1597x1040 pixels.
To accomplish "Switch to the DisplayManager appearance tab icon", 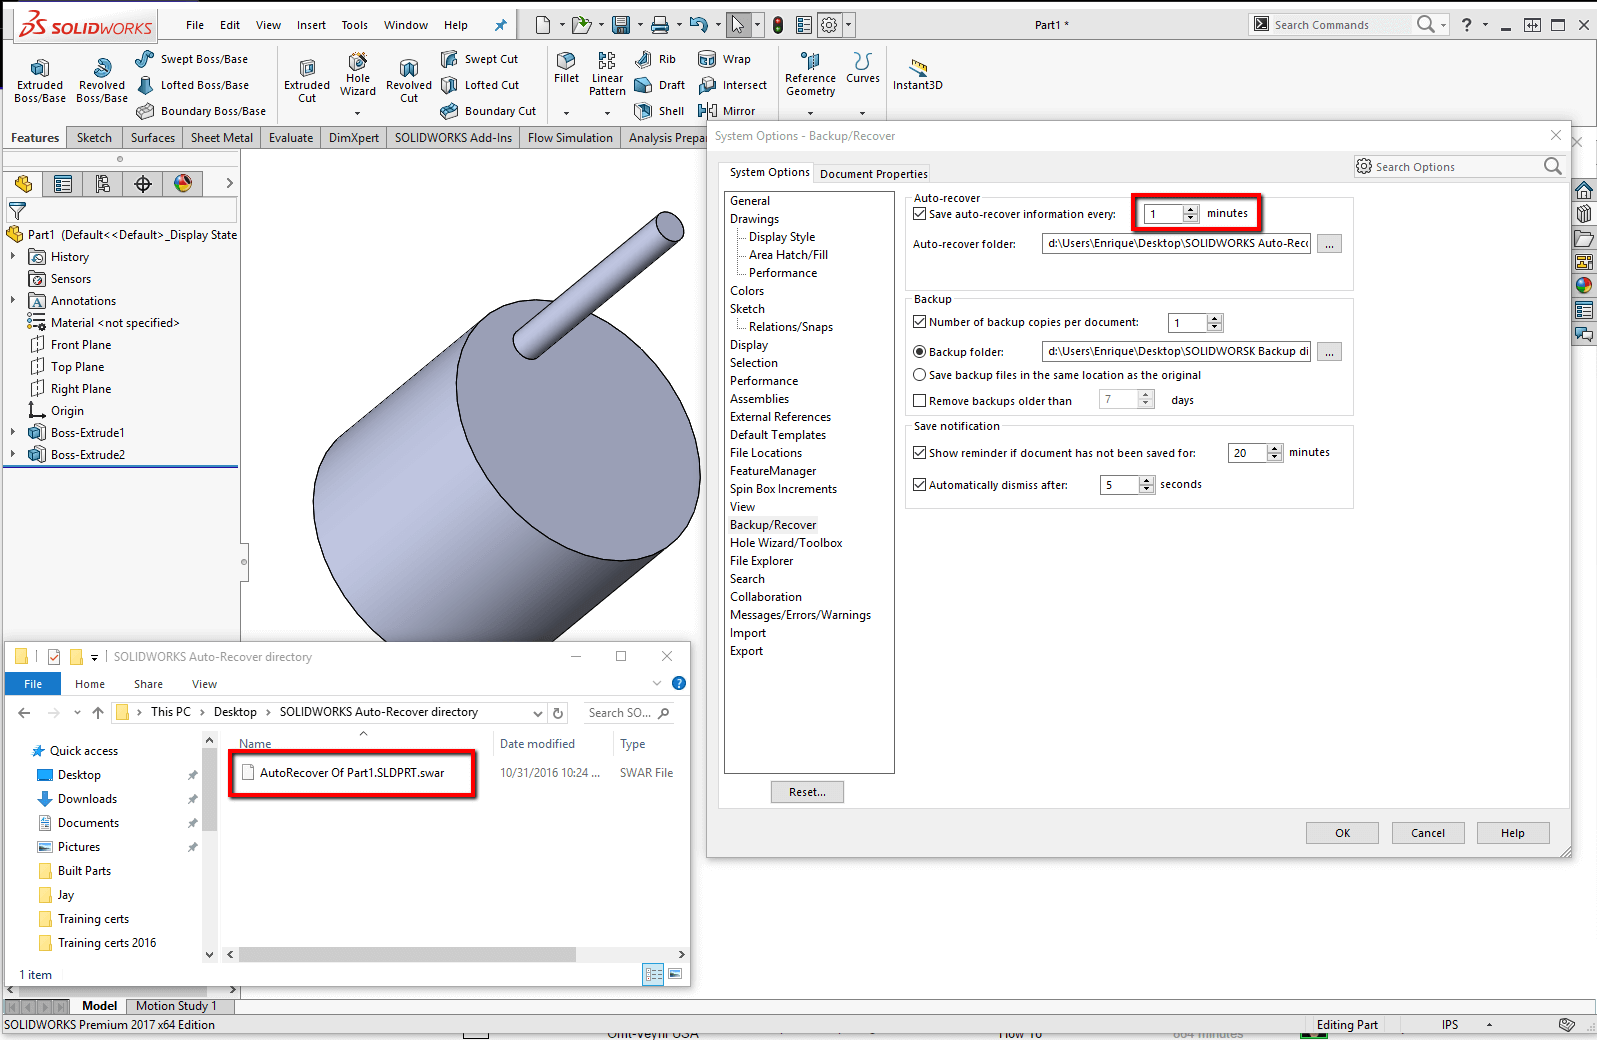I will pos(183,183).
